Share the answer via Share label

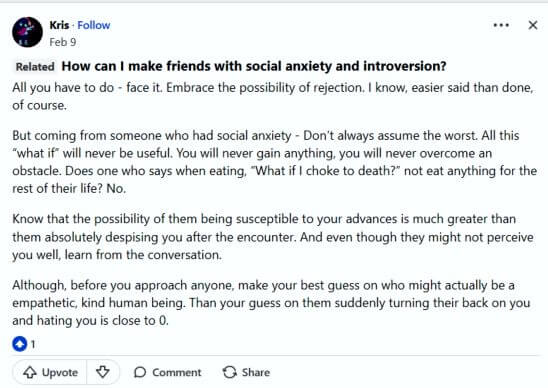point(256,372)
